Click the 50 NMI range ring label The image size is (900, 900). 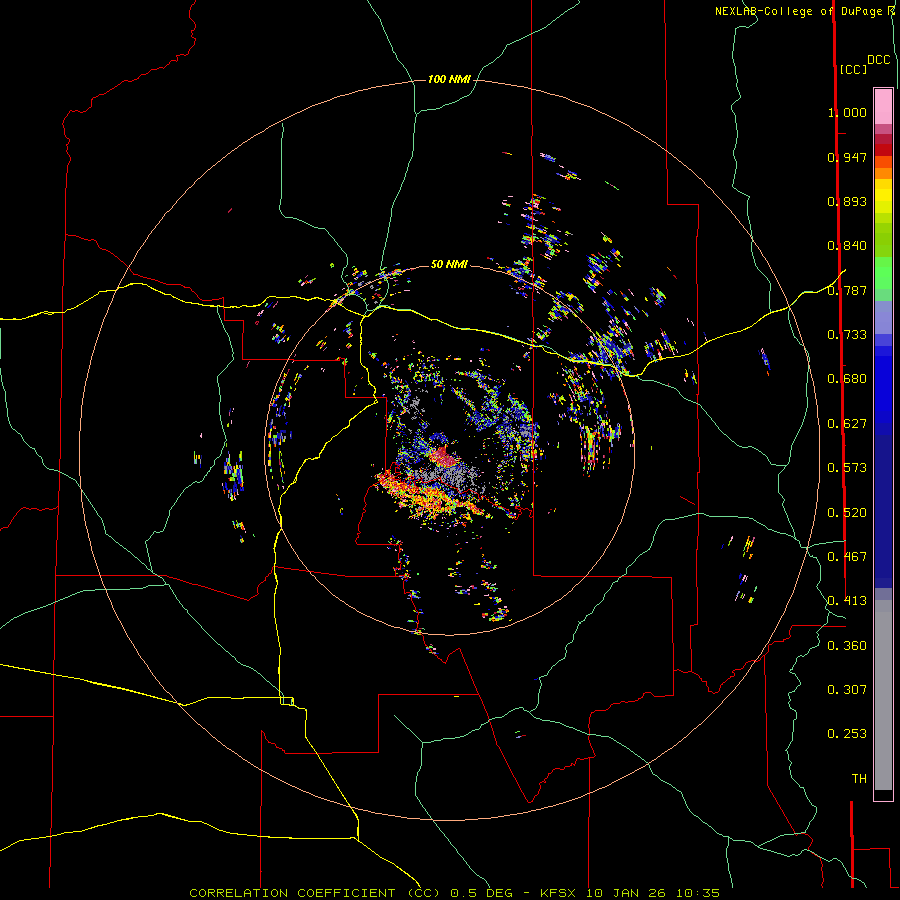click(449, 264)
